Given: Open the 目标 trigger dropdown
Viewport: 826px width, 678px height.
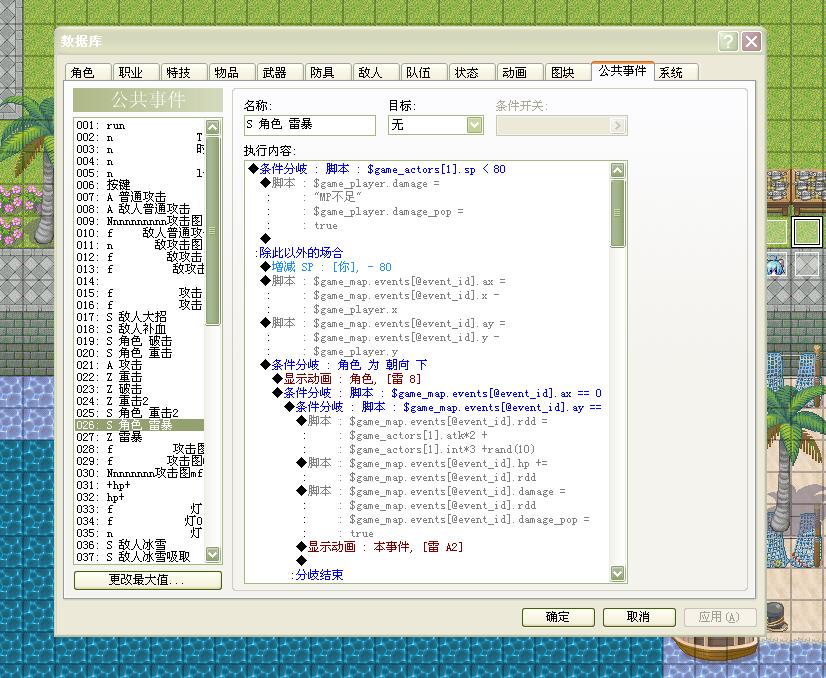Looking at the screenshot, I should pos(474,125).
